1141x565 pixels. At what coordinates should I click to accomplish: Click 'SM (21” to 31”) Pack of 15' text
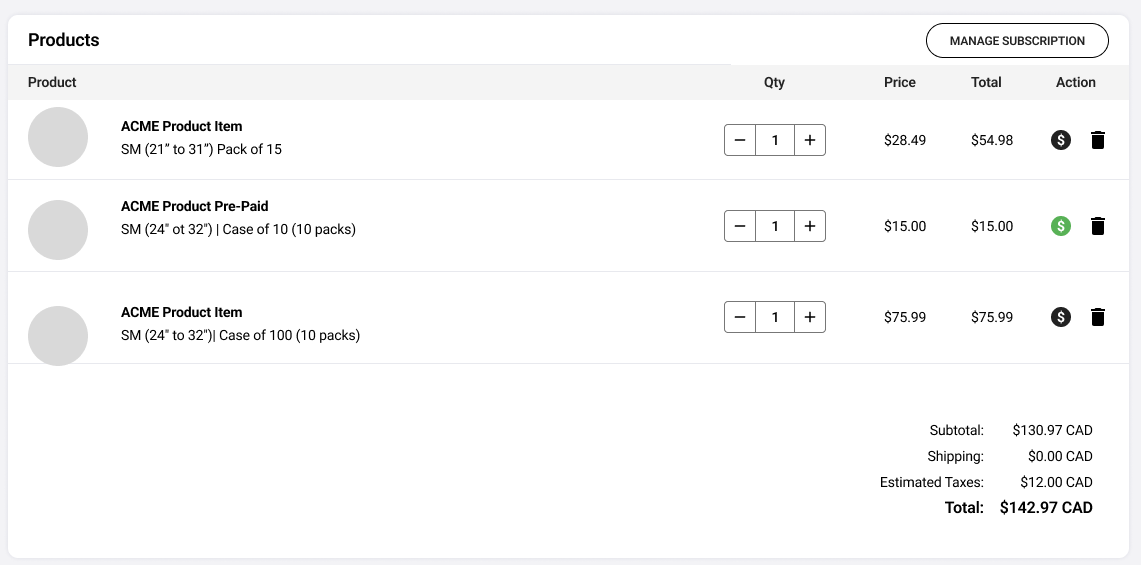pyautogui.click(x=201, y=149)
